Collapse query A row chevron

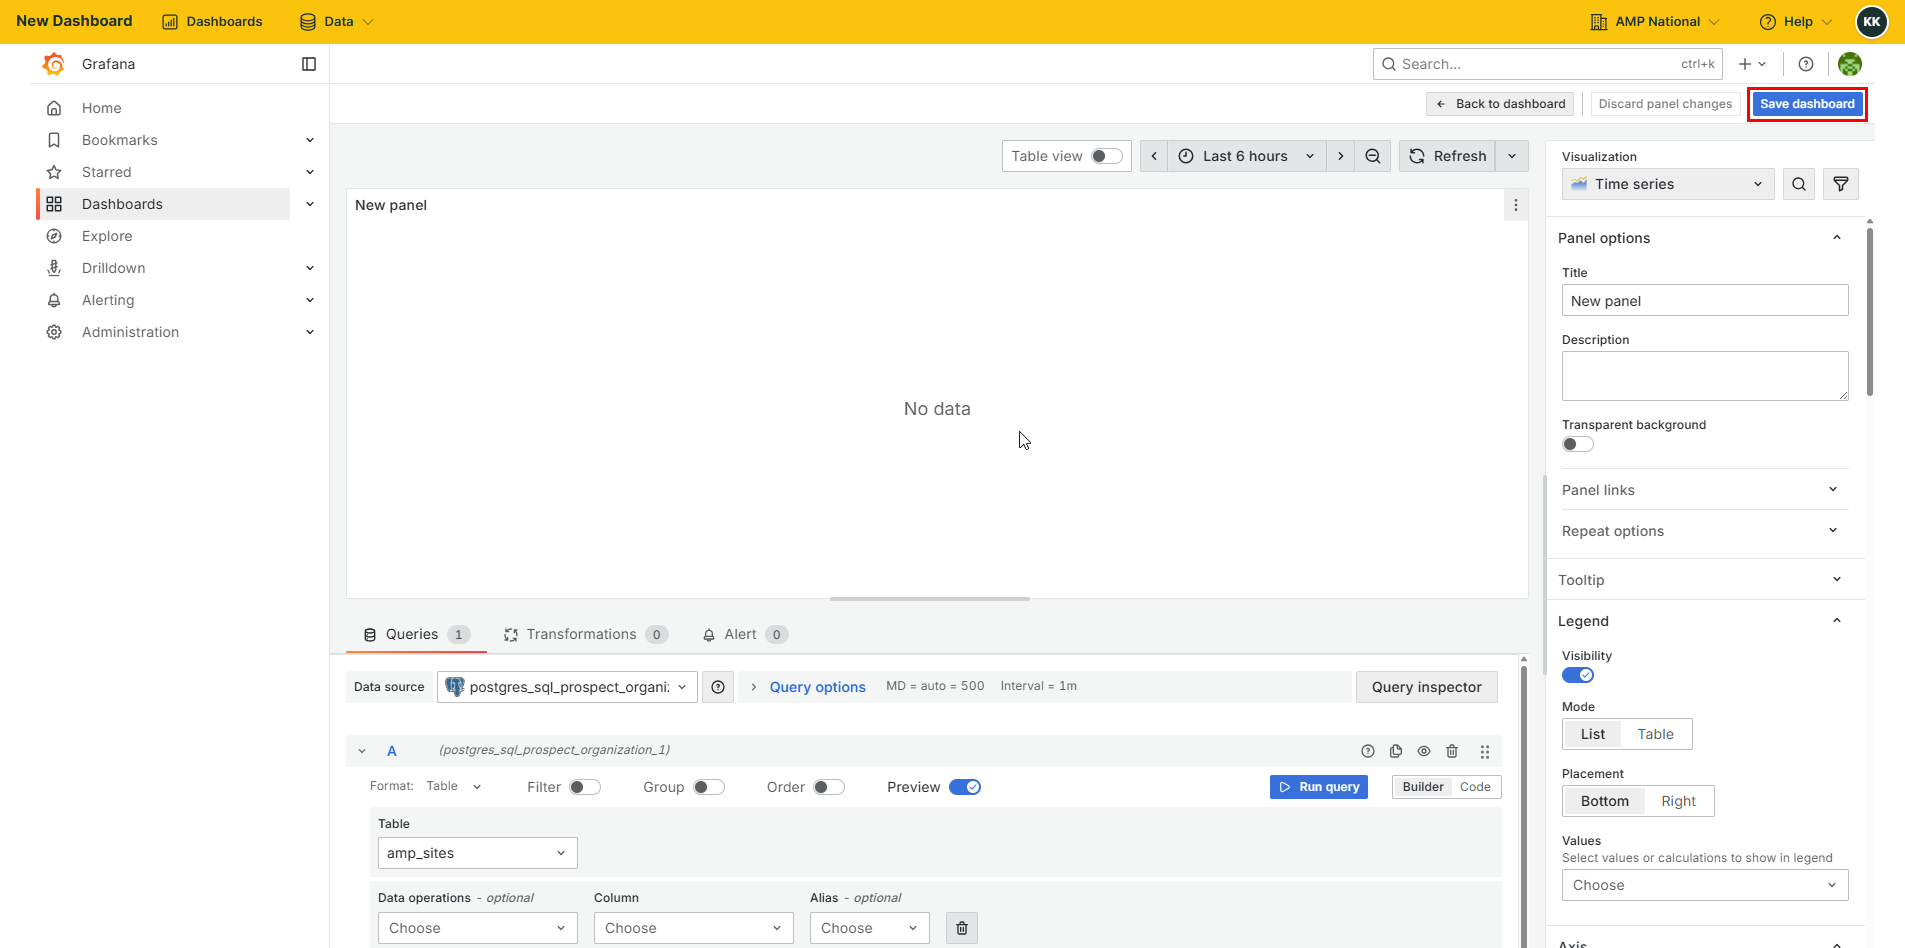(362, 751)
